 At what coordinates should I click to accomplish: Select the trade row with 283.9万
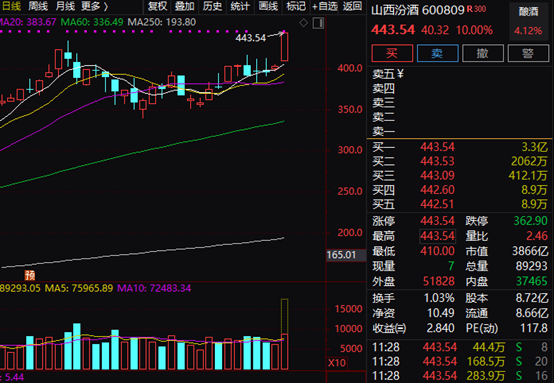[459, 376]
